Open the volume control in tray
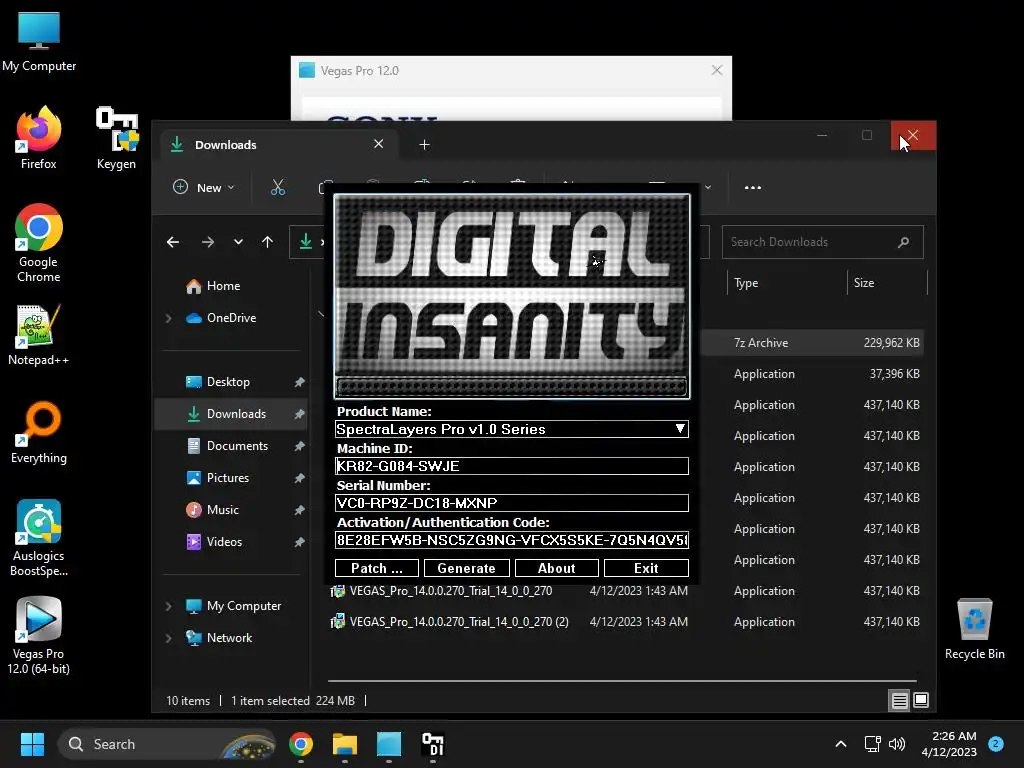Screen dimensions: 1024x768 (897, 744)
